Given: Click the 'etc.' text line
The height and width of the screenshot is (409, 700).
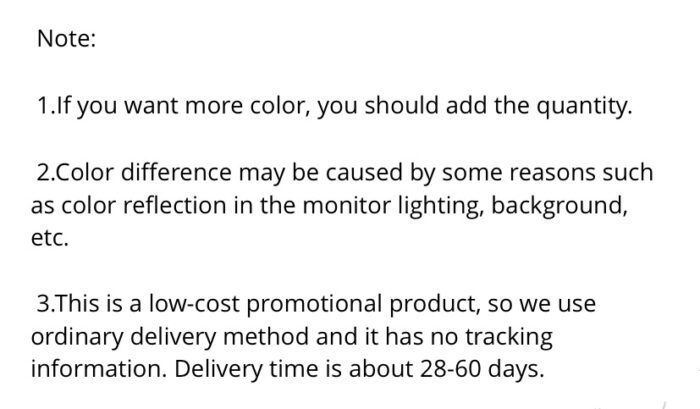Looking at the screenshot, I should [50, 238].
